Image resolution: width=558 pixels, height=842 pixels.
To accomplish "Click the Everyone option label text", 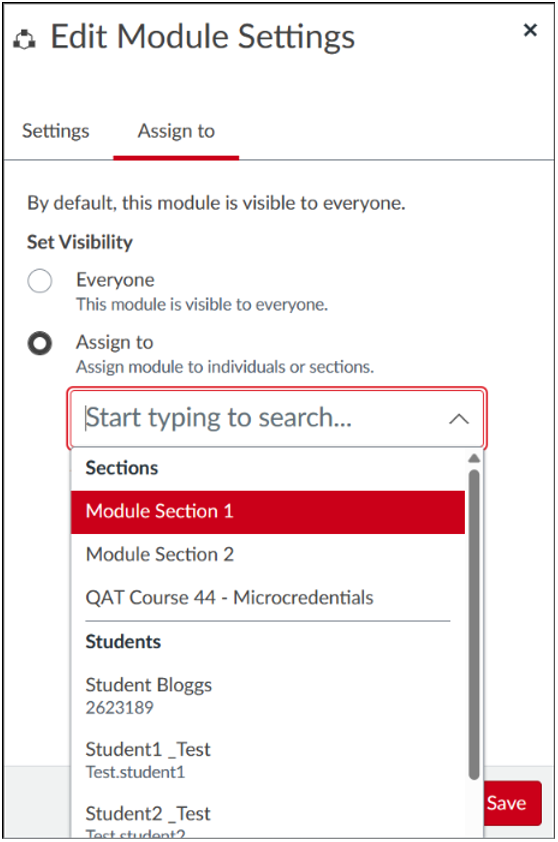I will (x=115, y=280).
